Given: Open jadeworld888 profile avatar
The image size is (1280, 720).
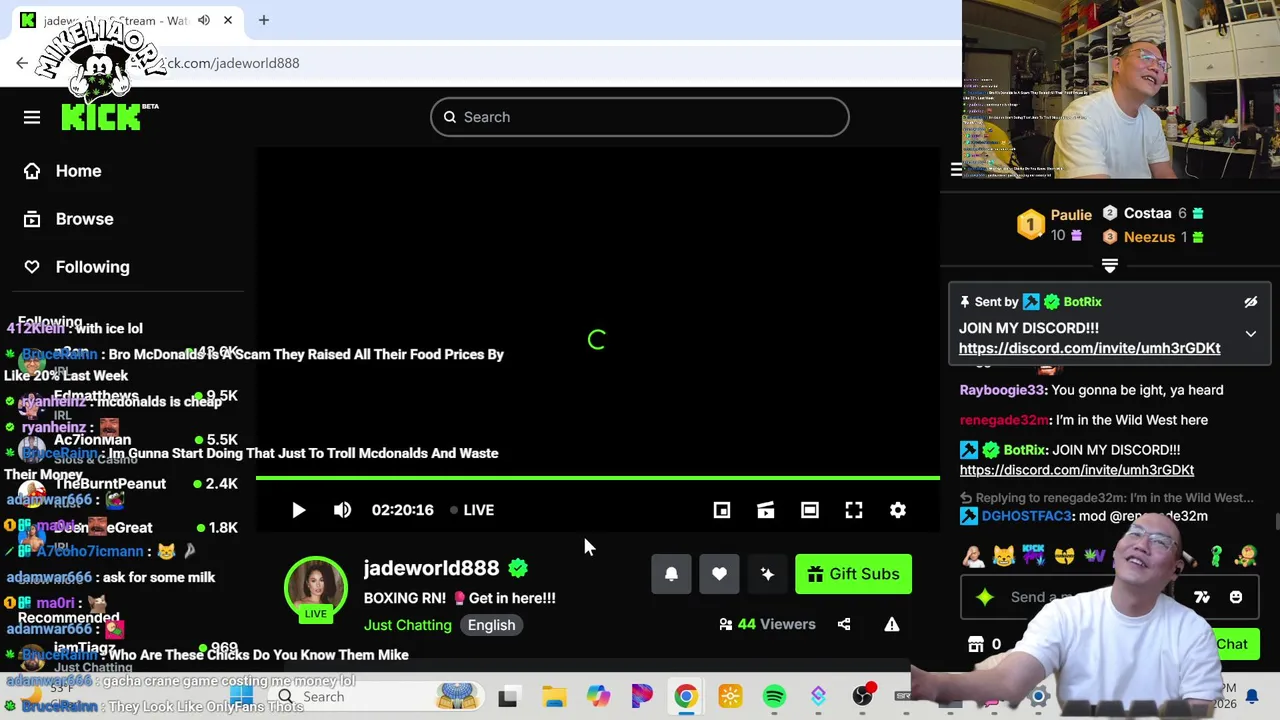Looking at the screenshot, I should pos(315,590).
